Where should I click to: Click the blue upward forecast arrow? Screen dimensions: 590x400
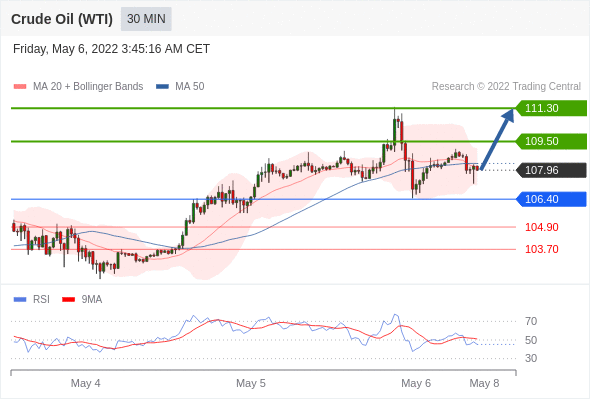click(497, 139)
